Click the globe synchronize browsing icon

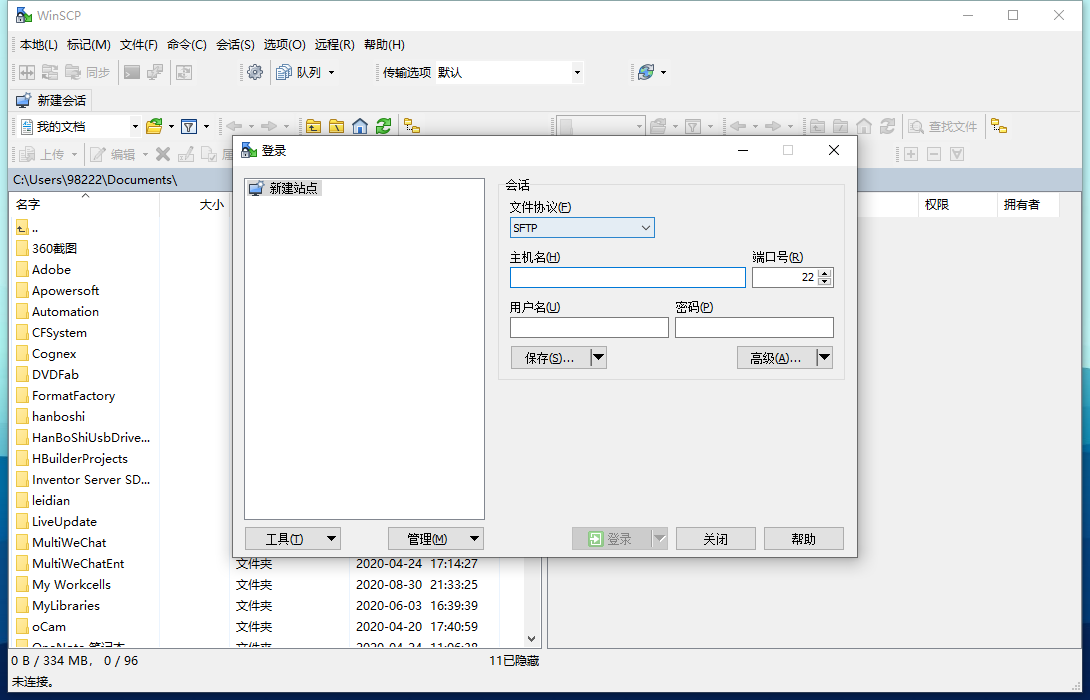[646, 72]
